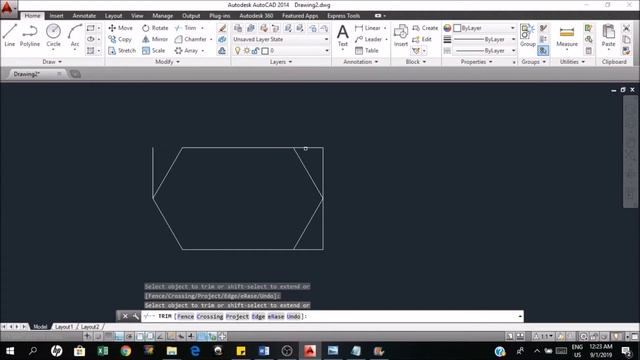Click the Ellipse tool in Draw panel

[x=91, y=39]
